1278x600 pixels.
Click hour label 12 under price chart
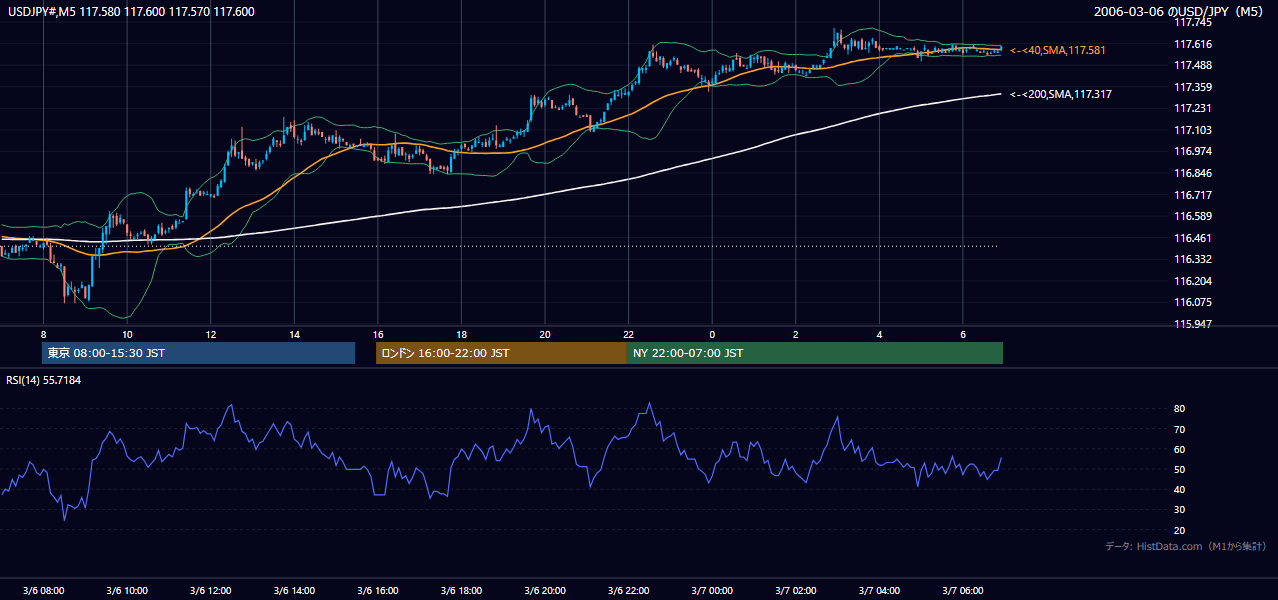211,334
